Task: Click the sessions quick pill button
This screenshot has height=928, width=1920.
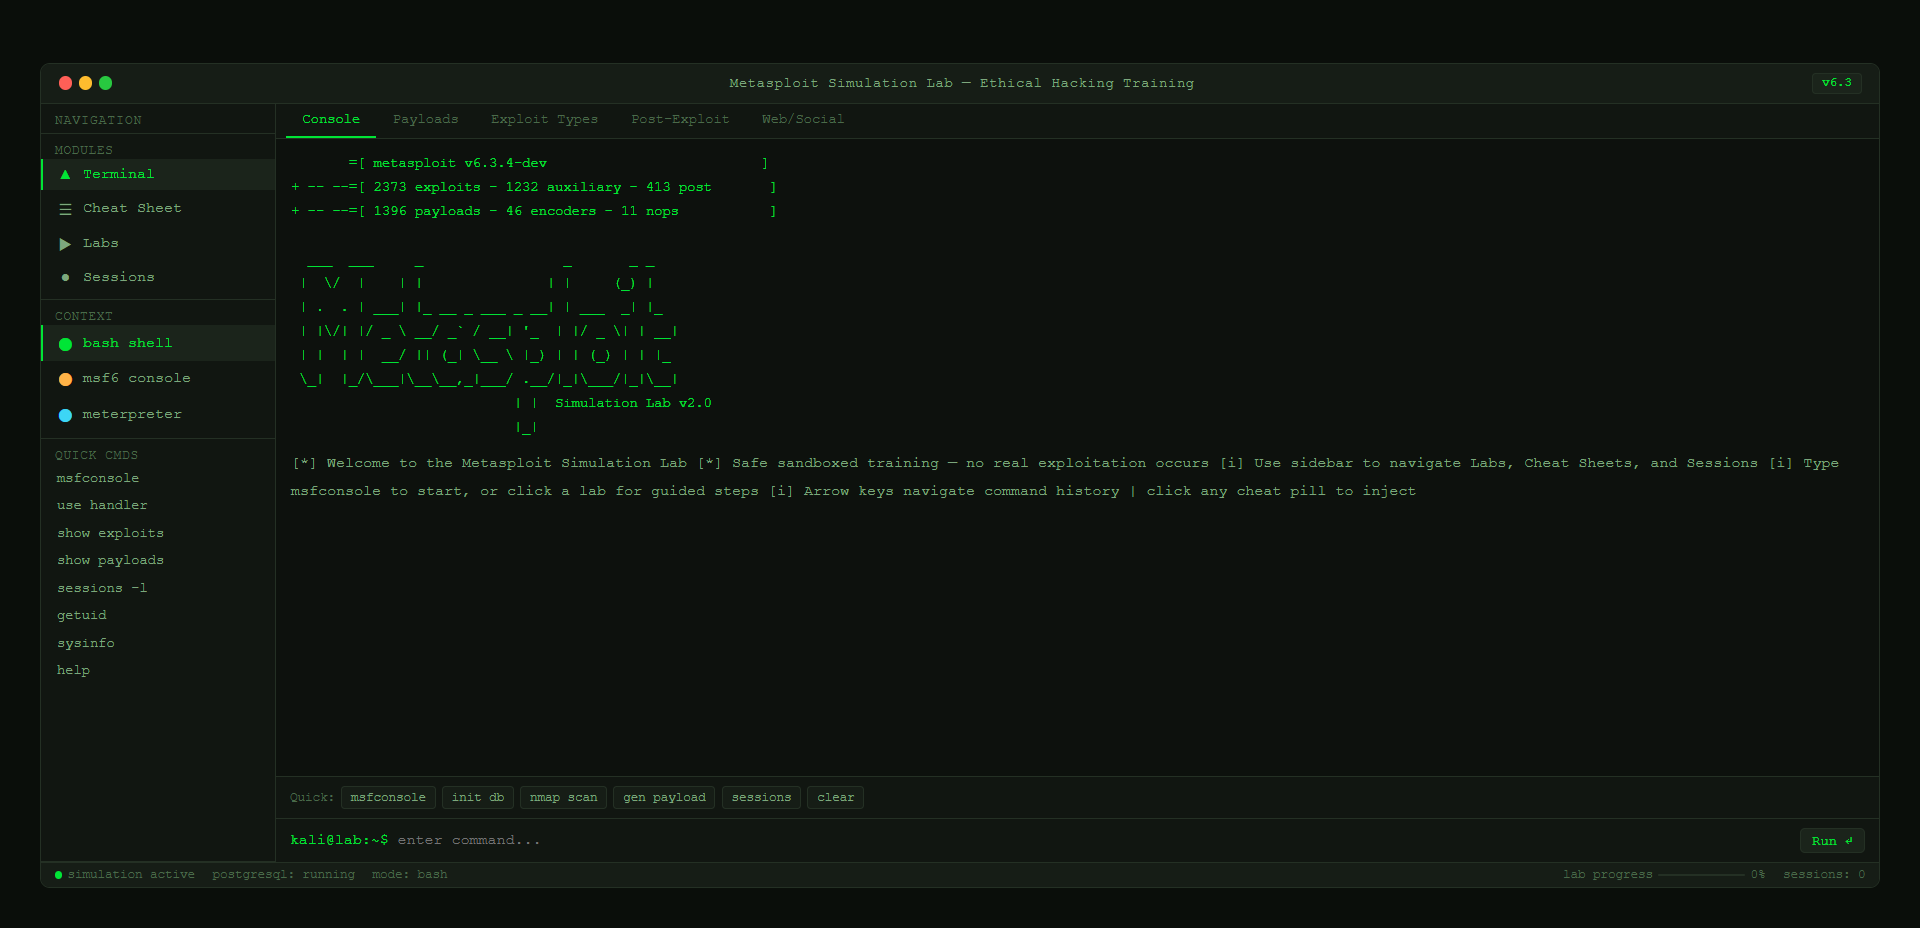Action: [761, 797]
